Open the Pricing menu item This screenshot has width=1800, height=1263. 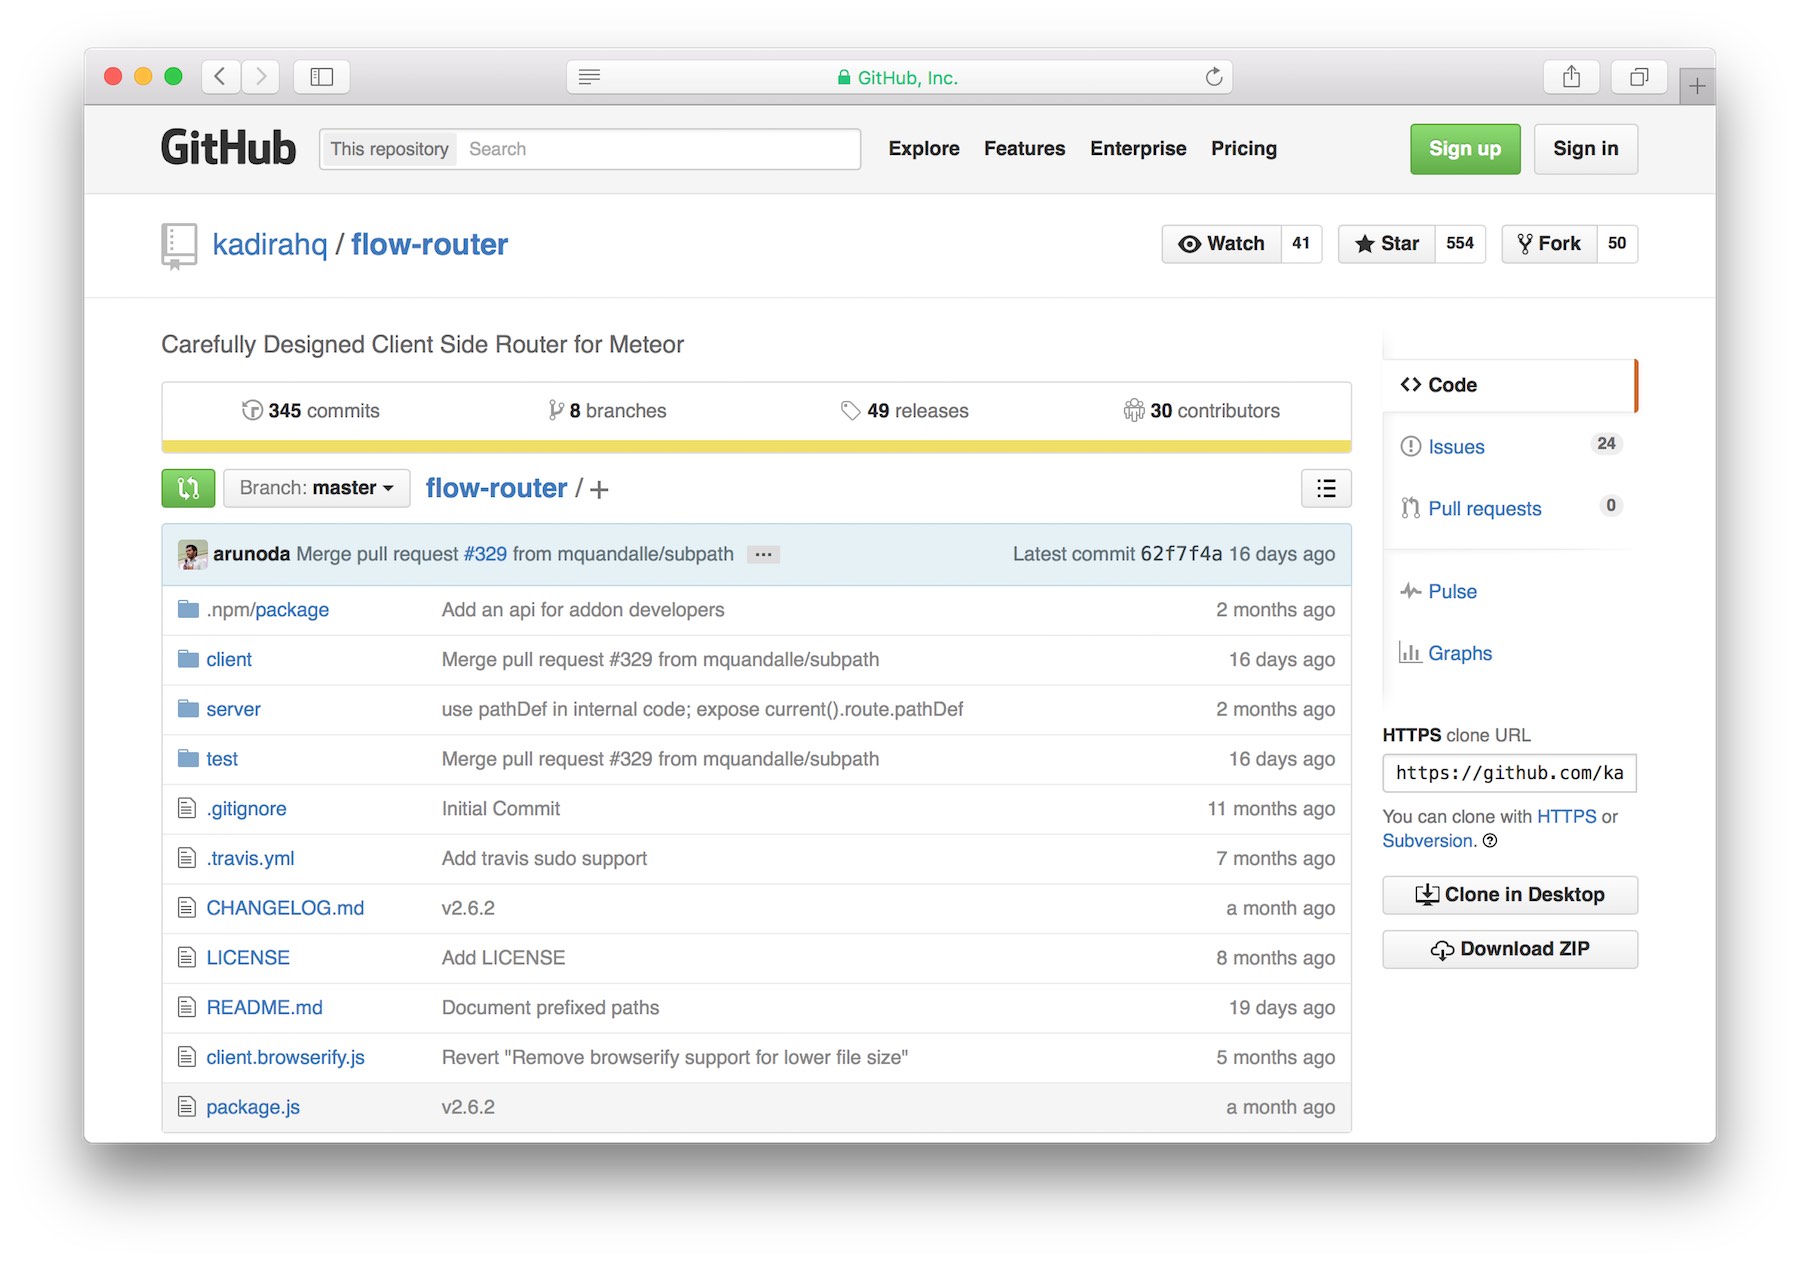(1243, 148)
